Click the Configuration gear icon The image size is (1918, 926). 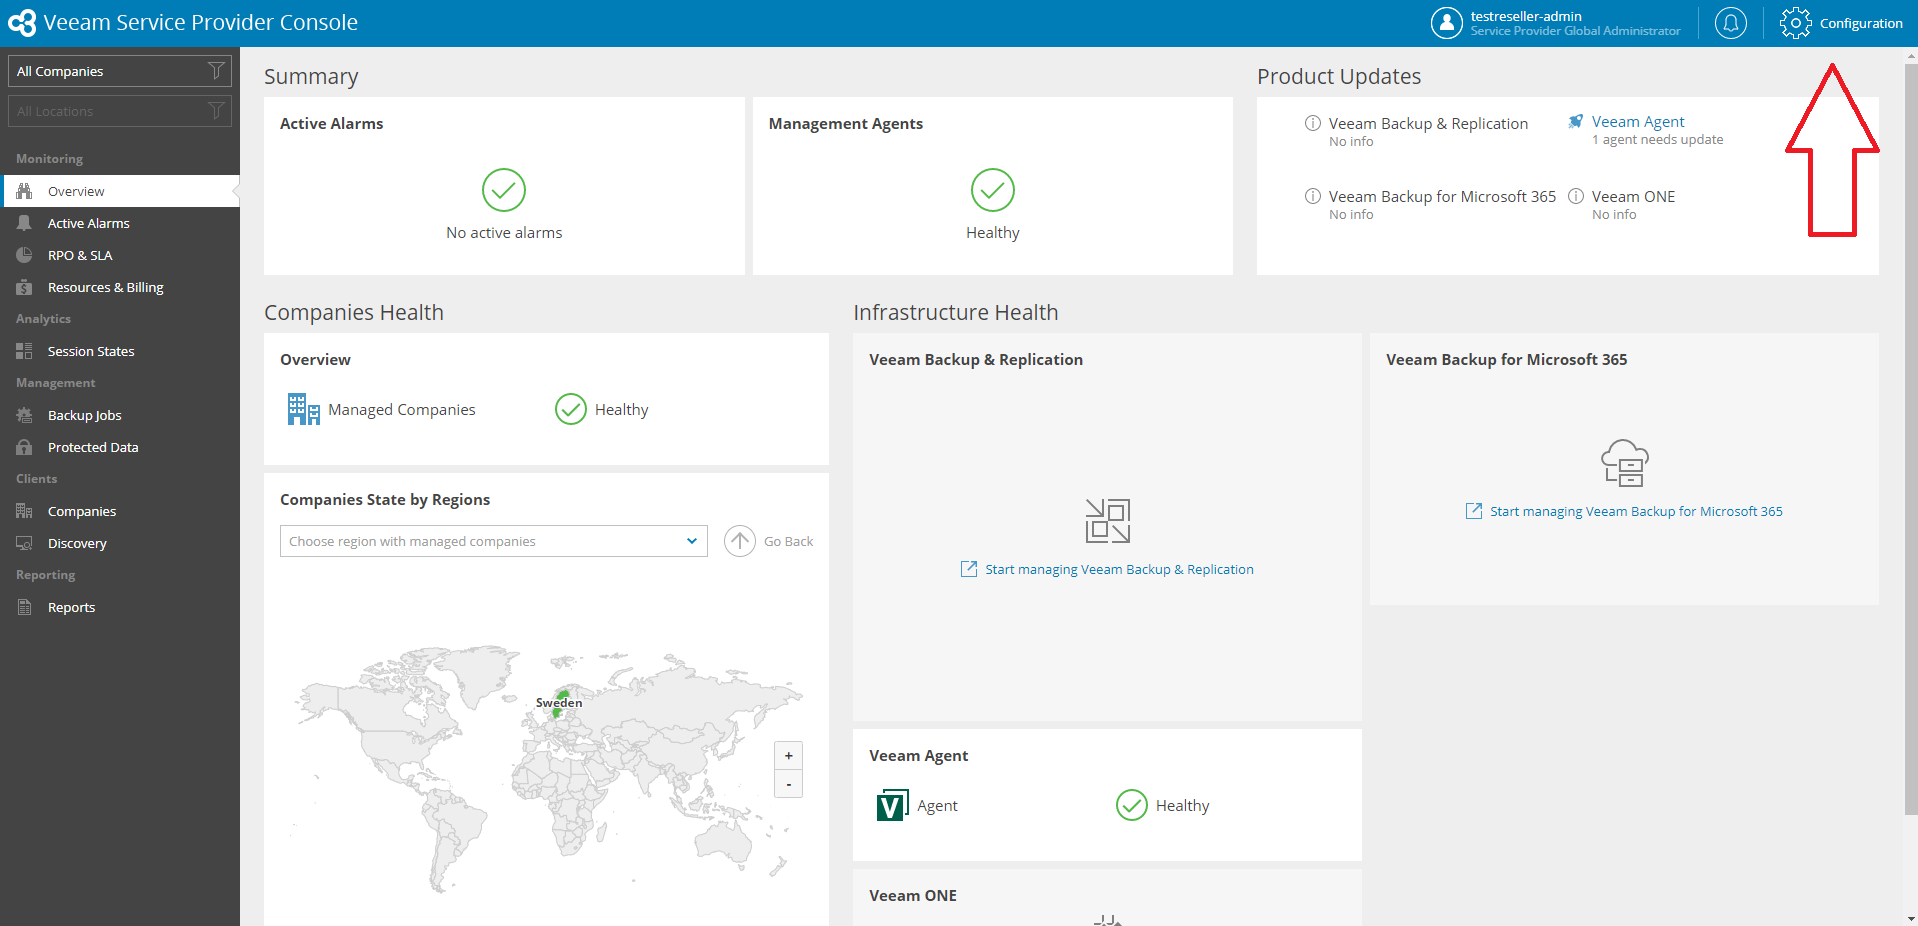(1795, 23)
